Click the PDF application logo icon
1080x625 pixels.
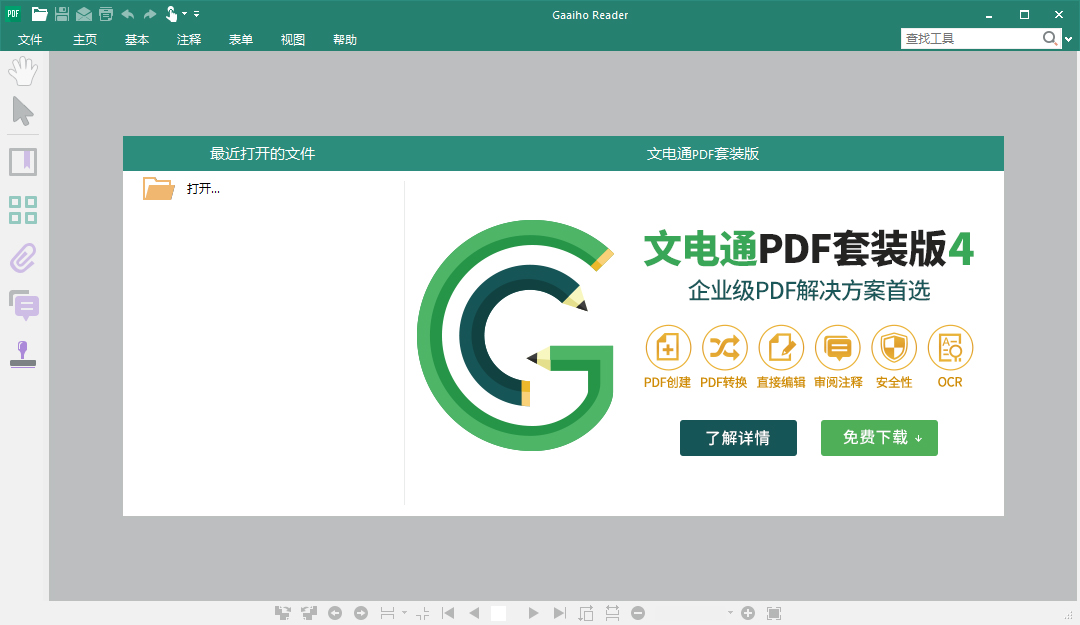click(13, 14)
